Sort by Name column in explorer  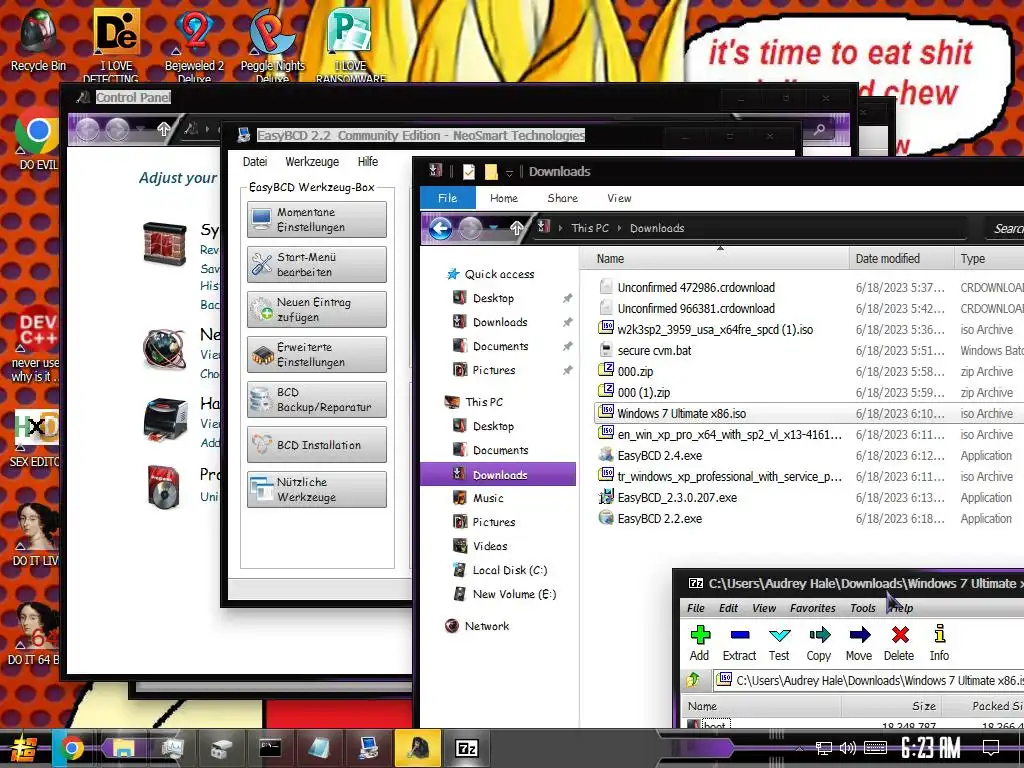coord(715,259)
